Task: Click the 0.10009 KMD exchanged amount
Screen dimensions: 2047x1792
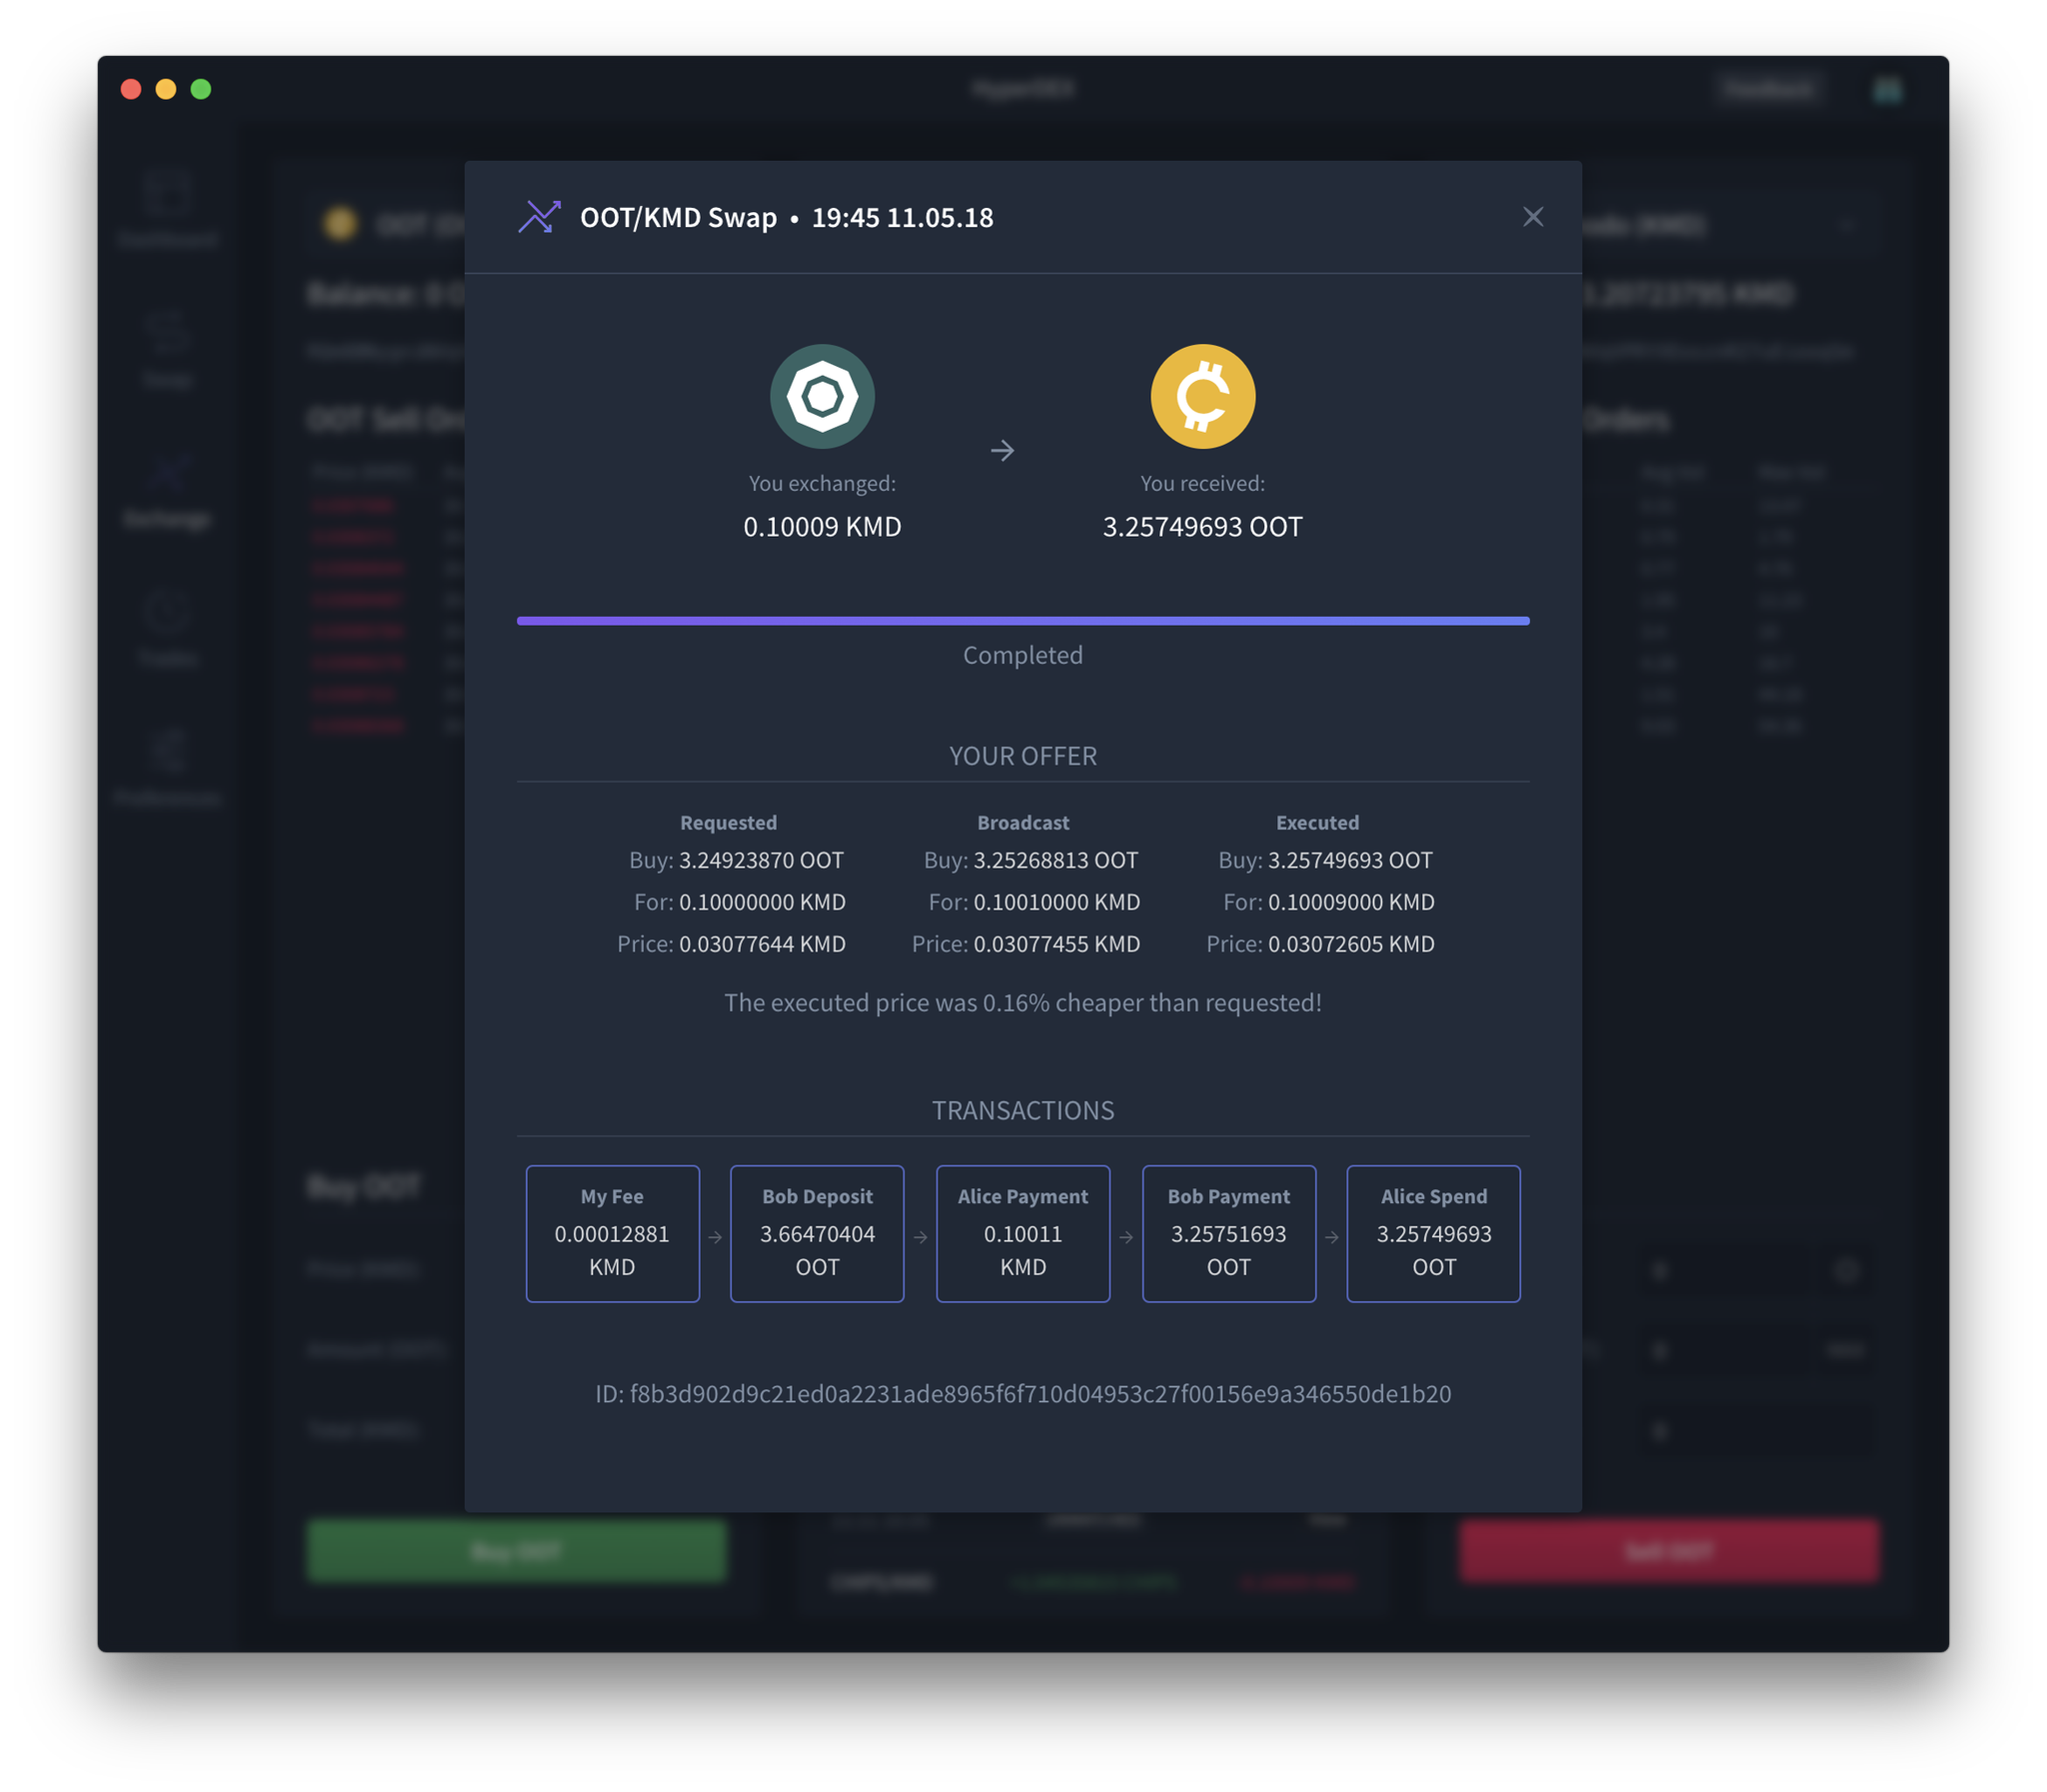Action: pyautogui.click(x=822, y=526)
